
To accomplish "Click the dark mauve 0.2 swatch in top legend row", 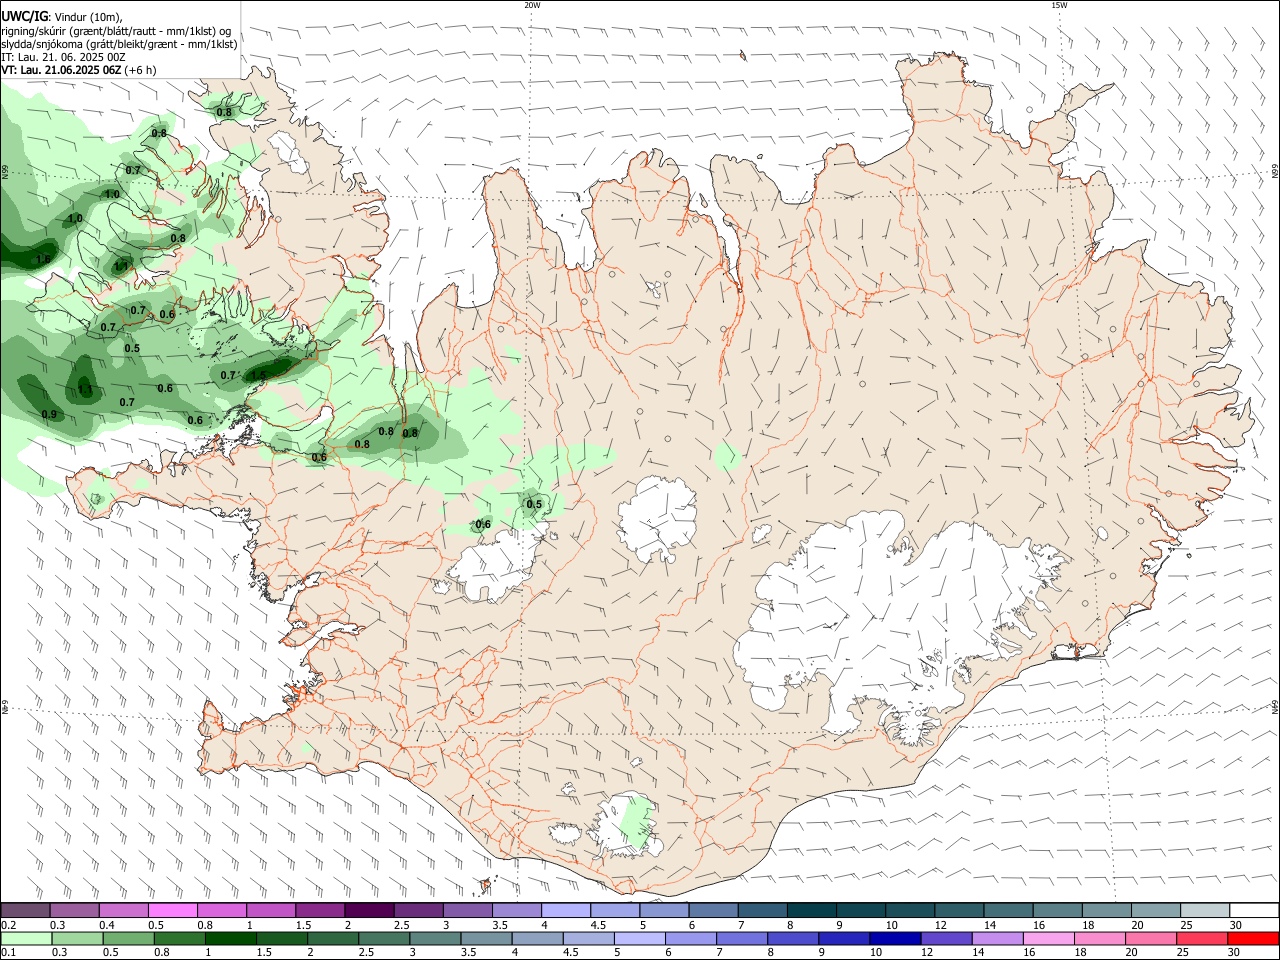I will click(25, 911).
